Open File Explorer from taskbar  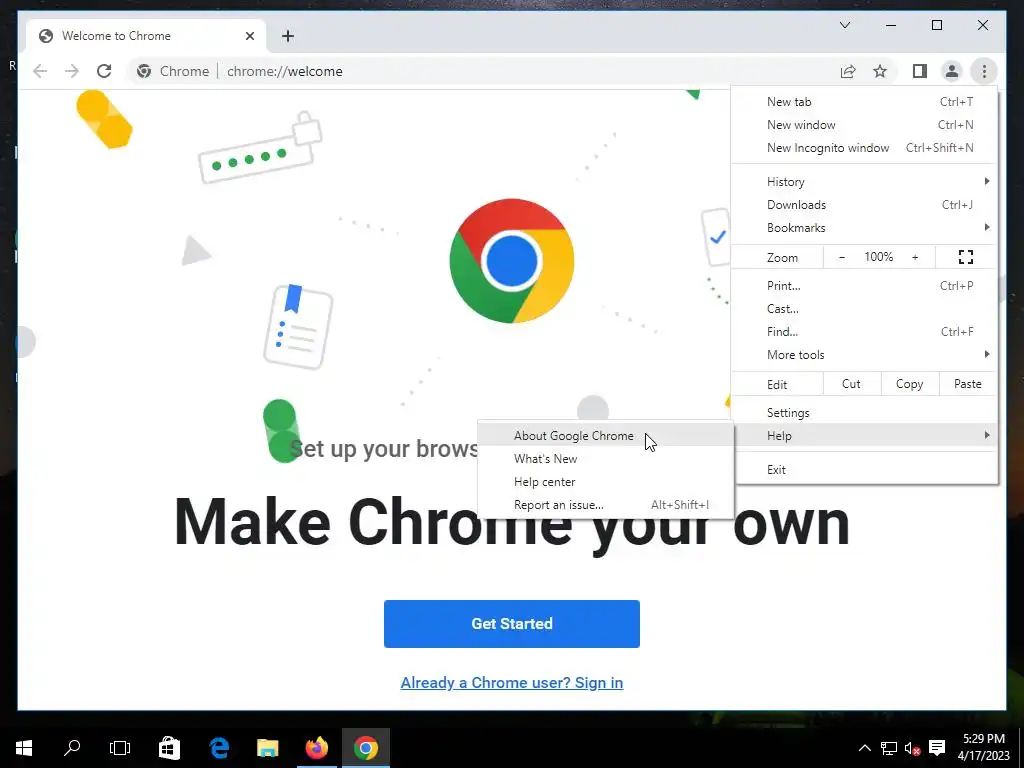click(x=268, y=748)
